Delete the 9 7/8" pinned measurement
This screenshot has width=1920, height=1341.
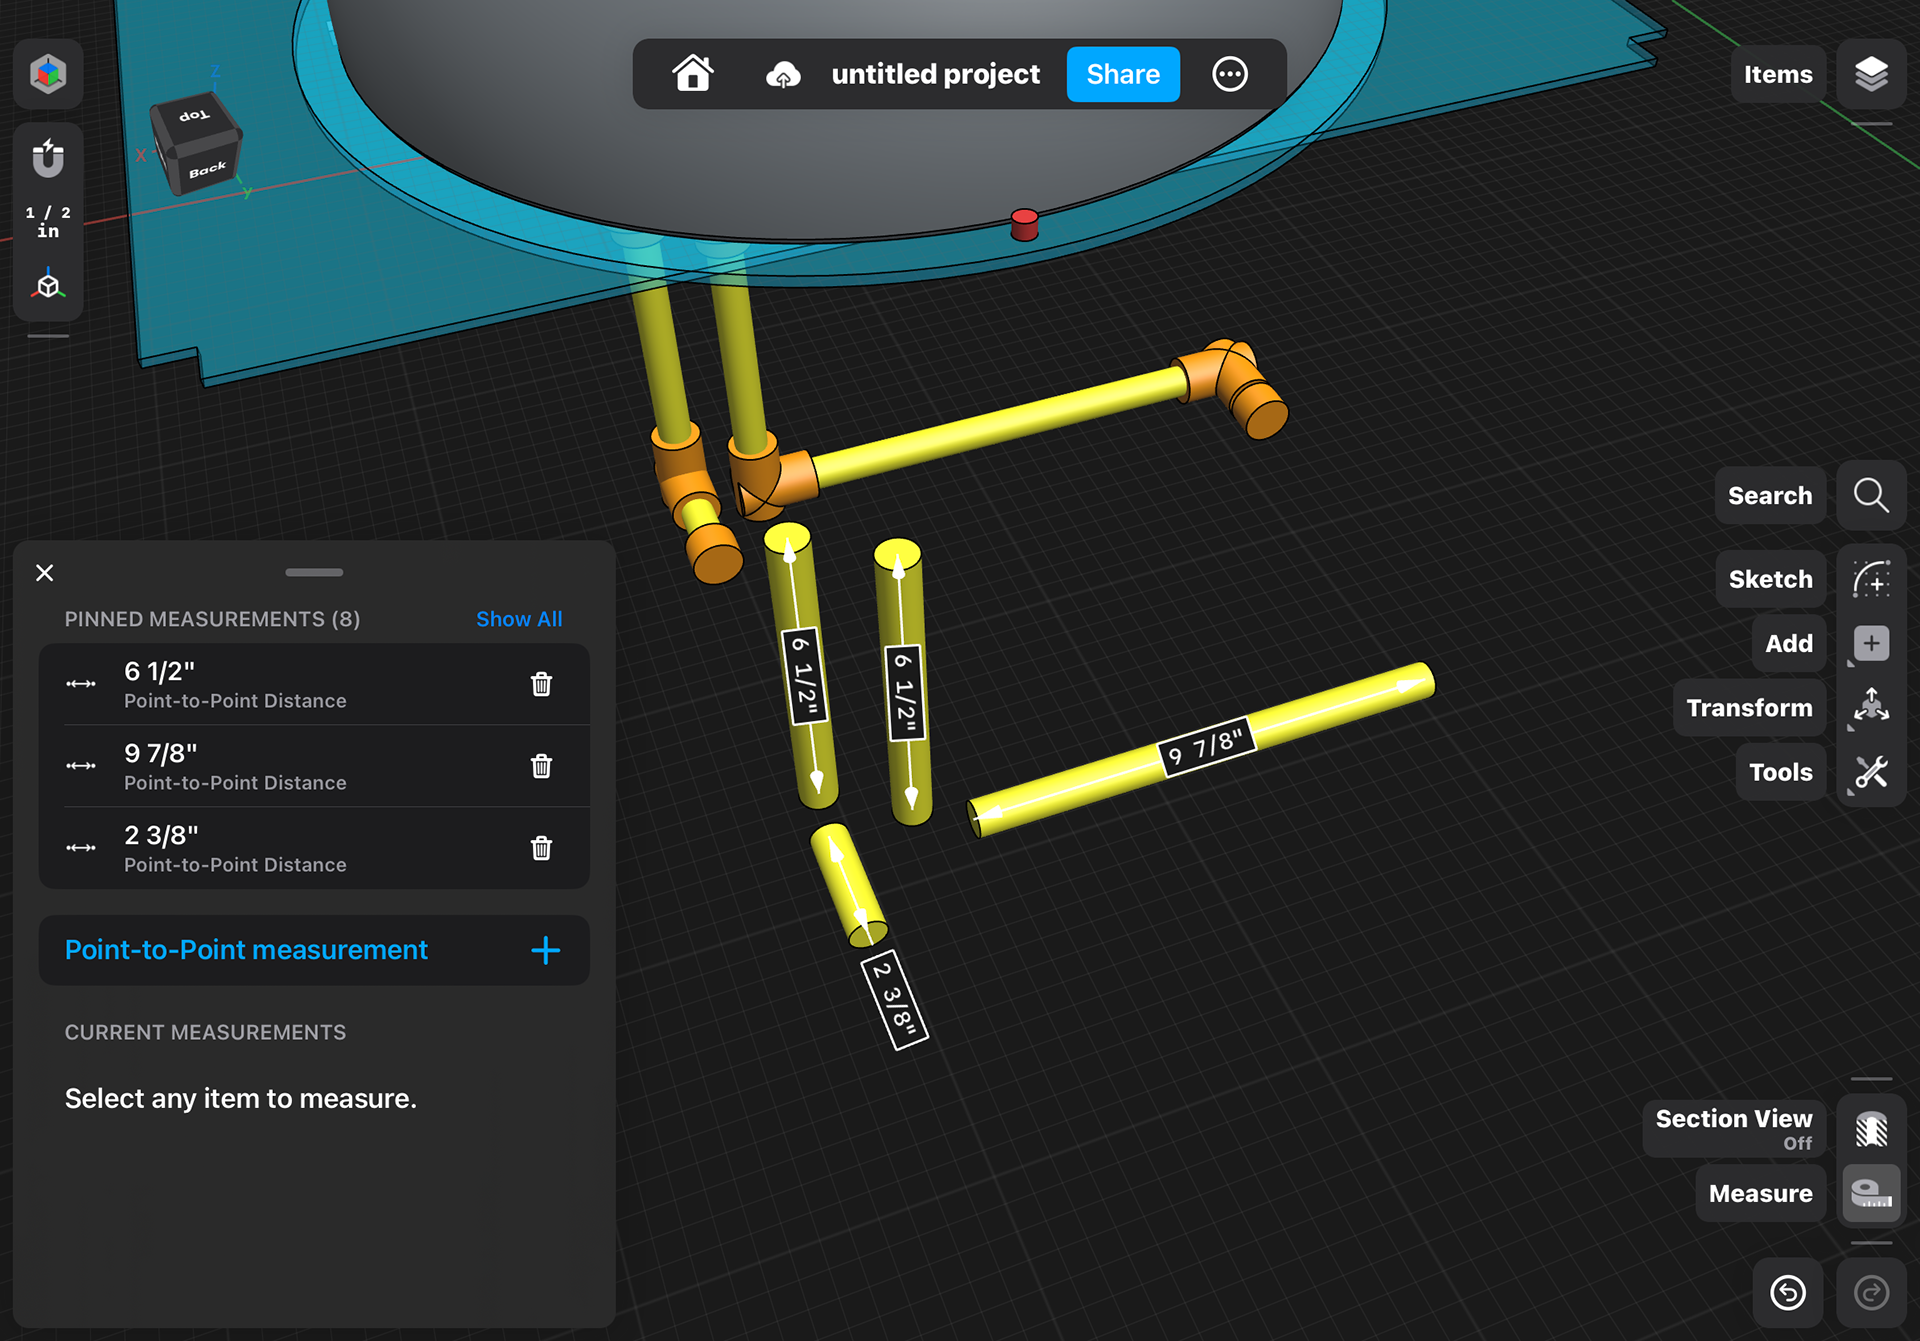(541, 766)
